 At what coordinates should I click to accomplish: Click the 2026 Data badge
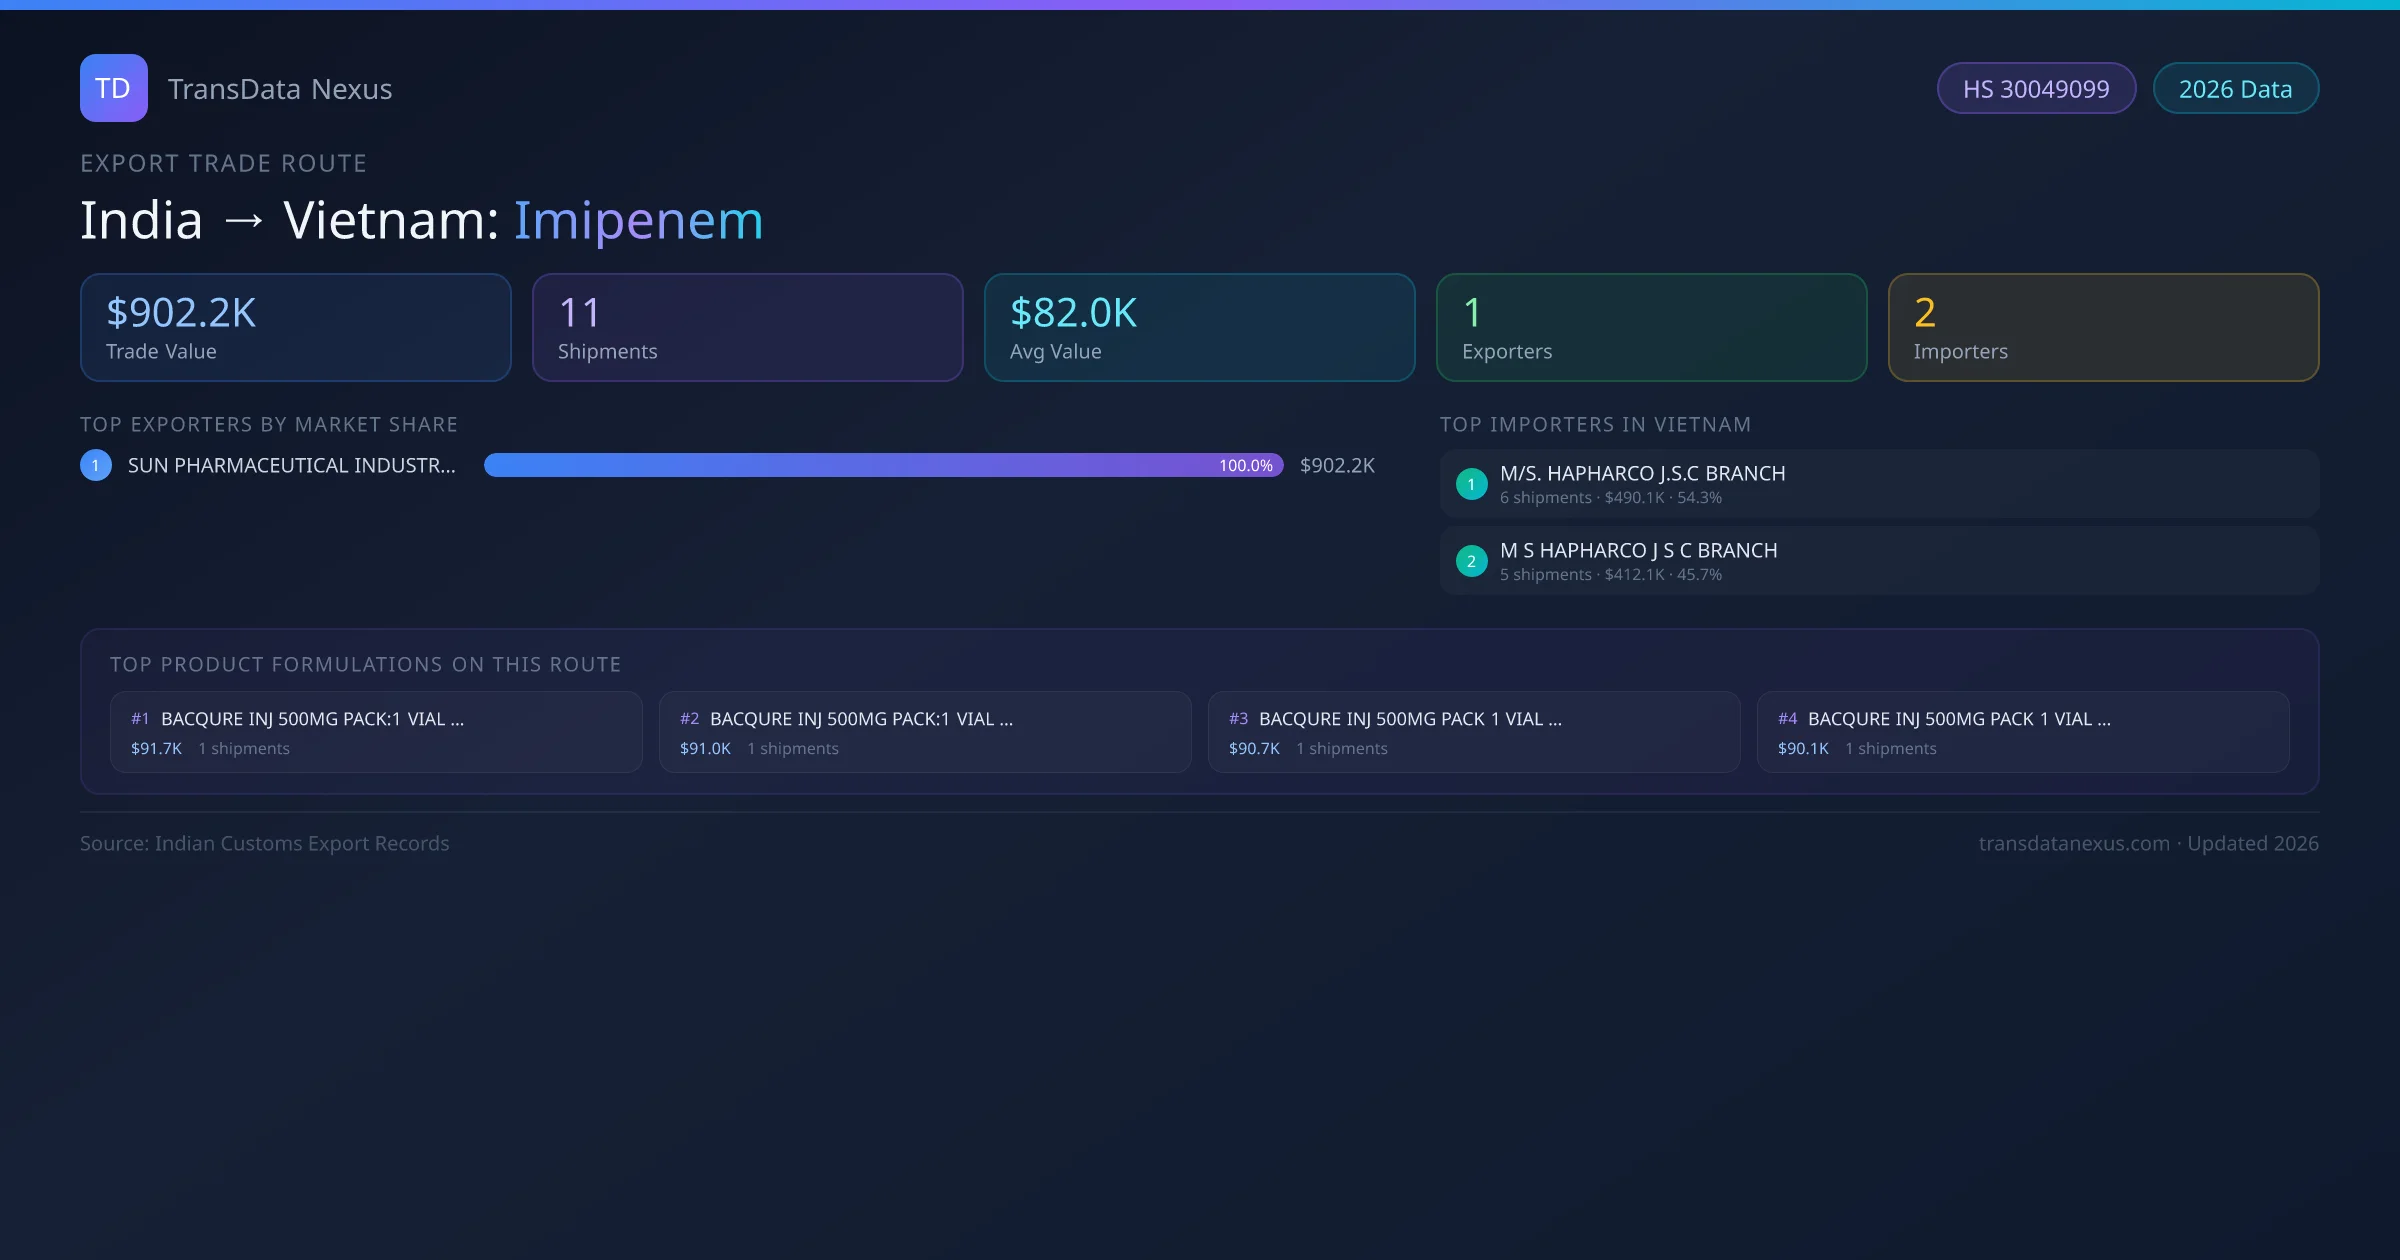coord(2235,89)
